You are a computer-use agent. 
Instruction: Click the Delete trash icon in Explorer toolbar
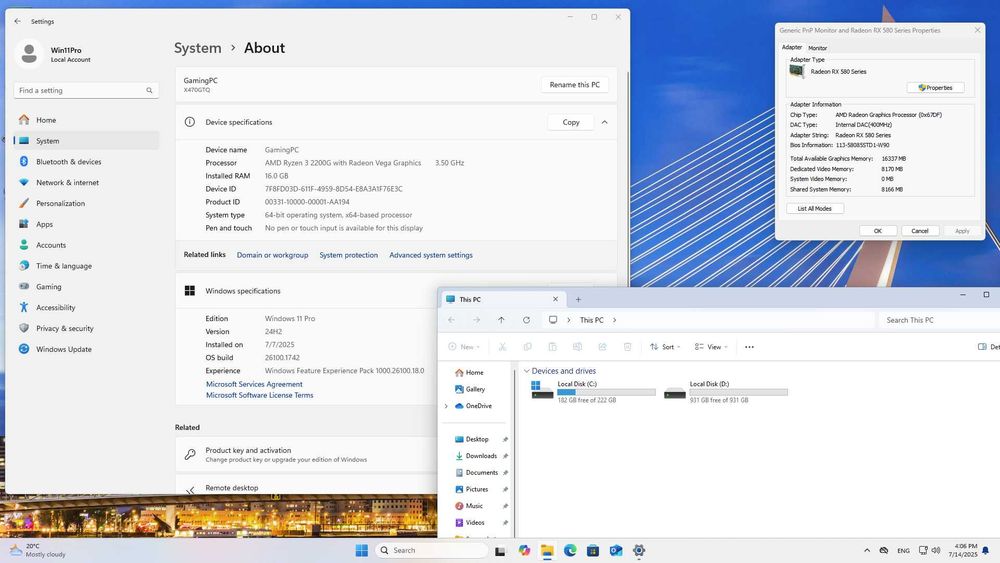click(628, 347)
